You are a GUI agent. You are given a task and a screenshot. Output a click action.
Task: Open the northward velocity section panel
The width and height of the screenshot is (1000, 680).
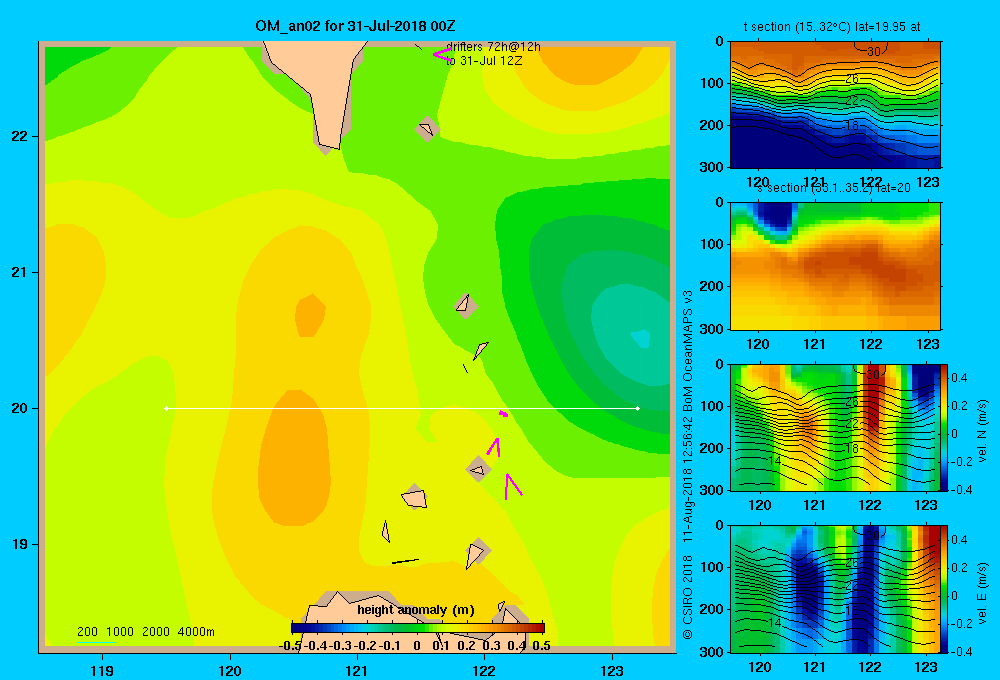click(835, 427)
